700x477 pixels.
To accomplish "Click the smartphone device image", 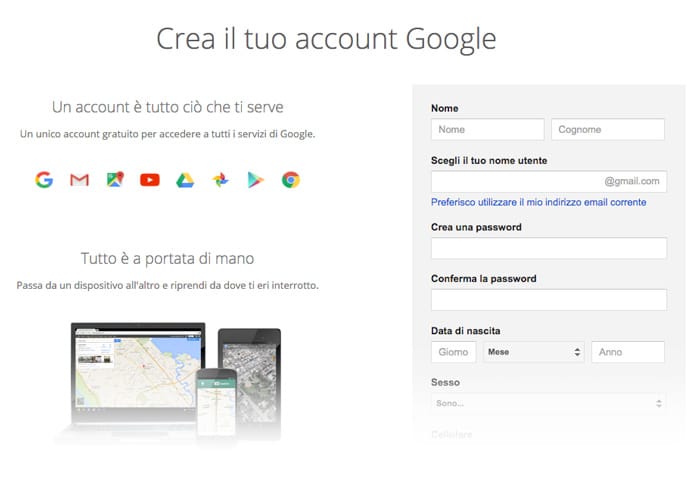I will pyautogui.click(x=217, y=402).
